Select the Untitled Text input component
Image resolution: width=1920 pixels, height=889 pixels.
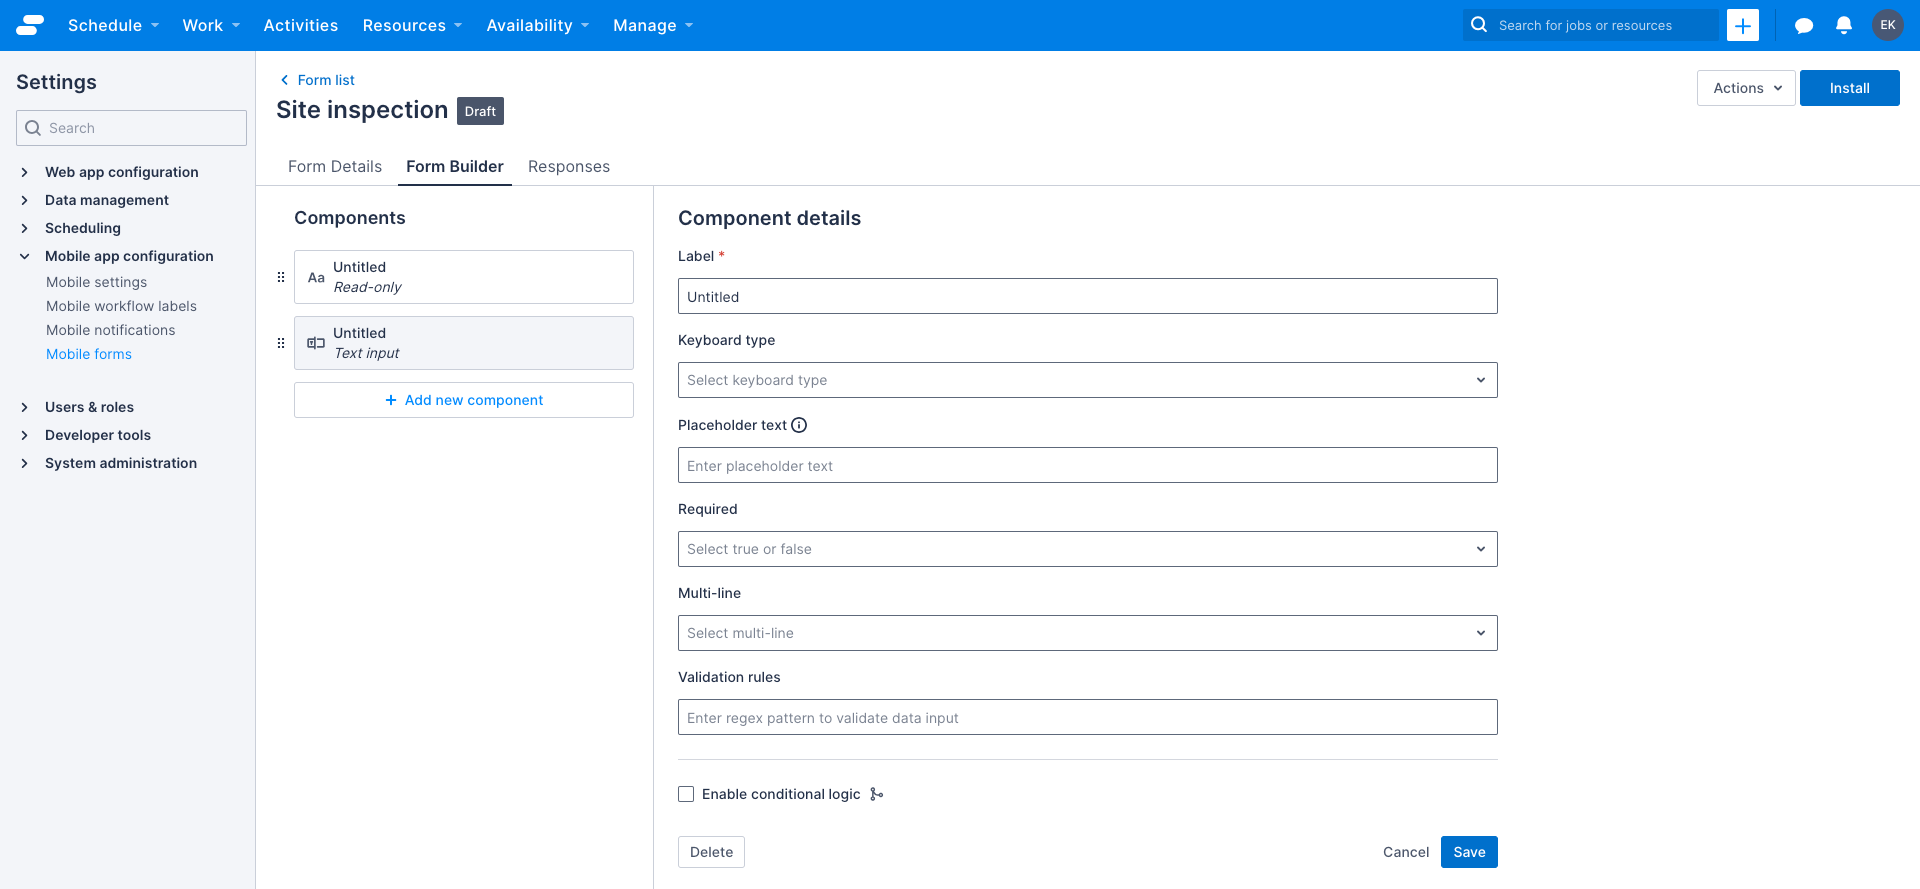pyautogui.click(x=464, y=343)
